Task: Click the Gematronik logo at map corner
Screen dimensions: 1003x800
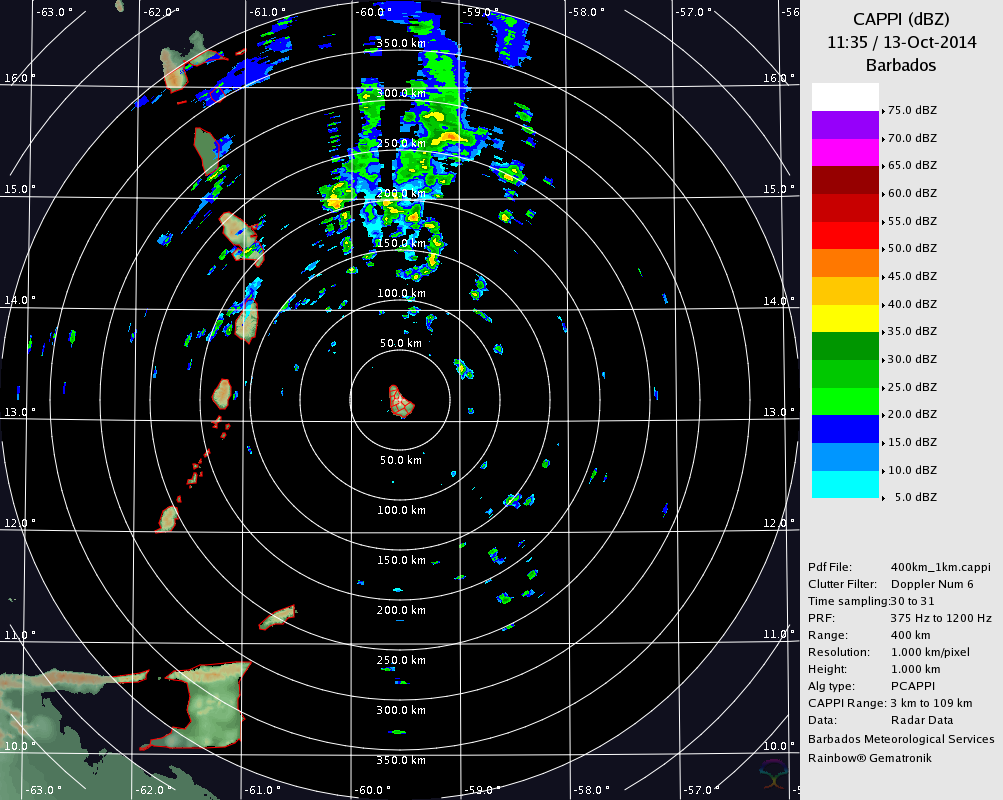Action: (773, 774)
